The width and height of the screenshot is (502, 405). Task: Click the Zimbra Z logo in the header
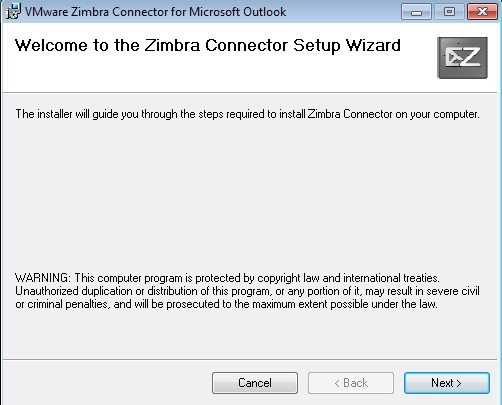point(462,58)
